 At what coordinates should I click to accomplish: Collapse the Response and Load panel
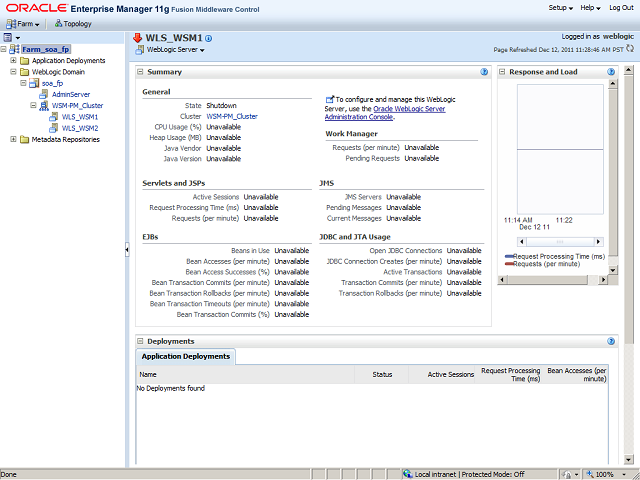(503, 72)
